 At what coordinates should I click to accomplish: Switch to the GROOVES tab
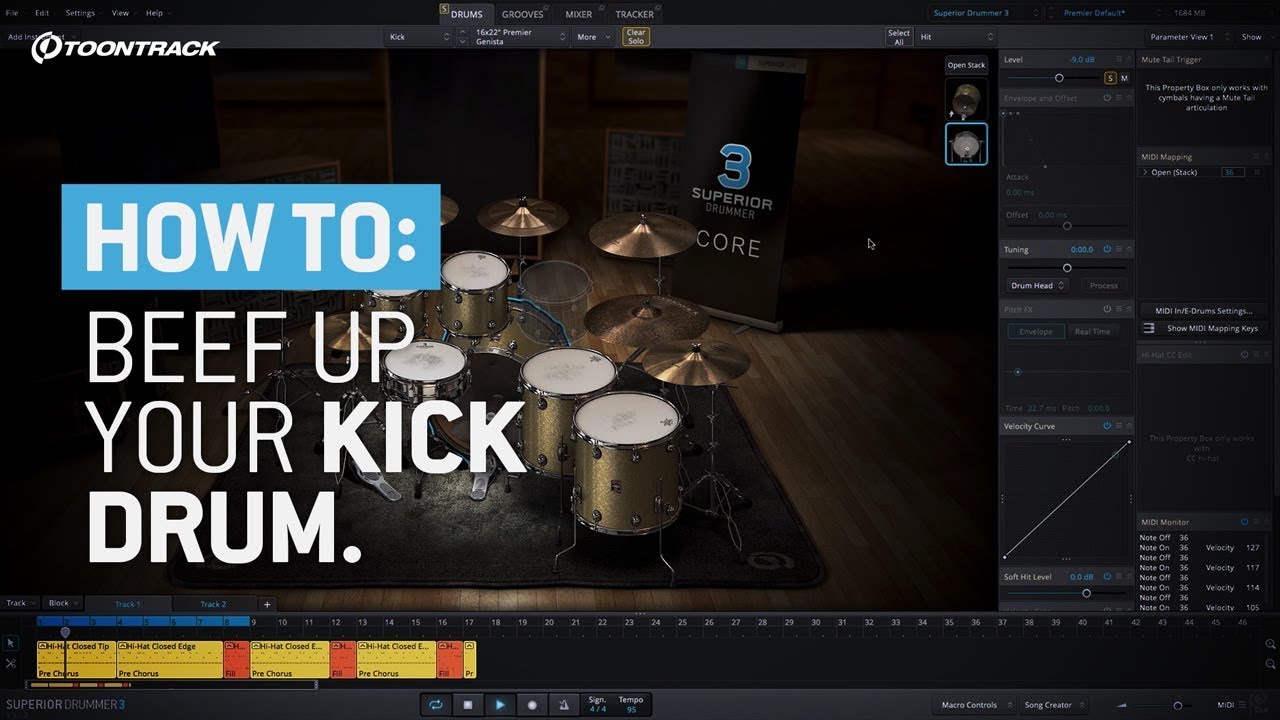522,14
